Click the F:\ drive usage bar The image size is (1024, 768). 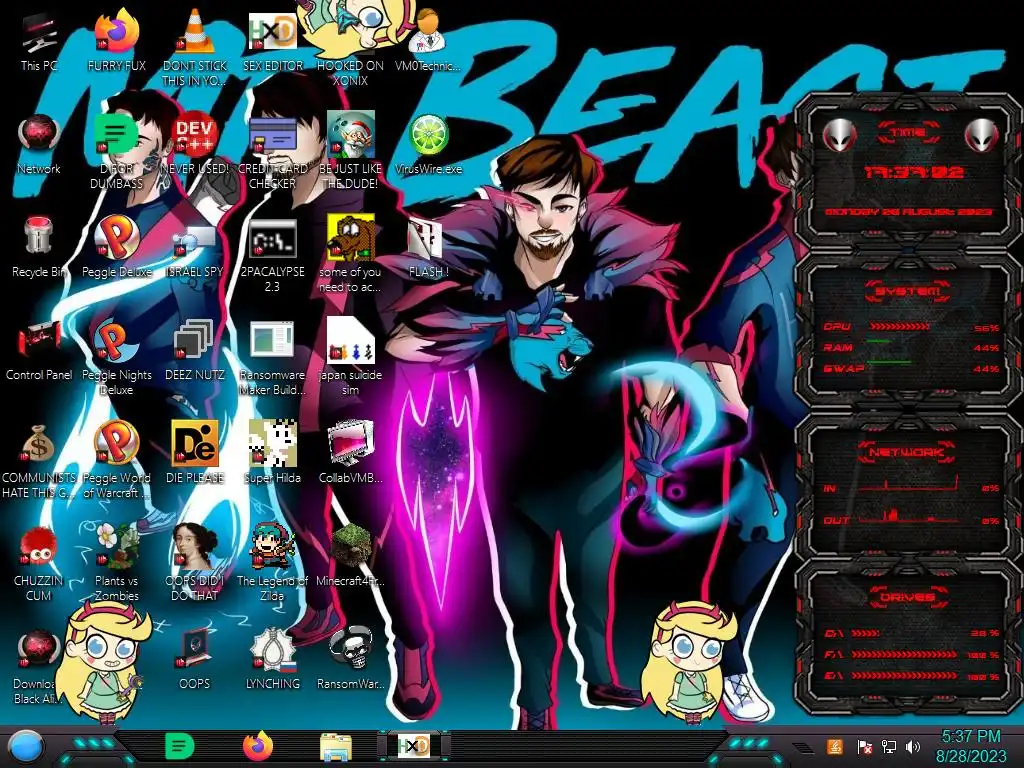(x=905, y=654)
